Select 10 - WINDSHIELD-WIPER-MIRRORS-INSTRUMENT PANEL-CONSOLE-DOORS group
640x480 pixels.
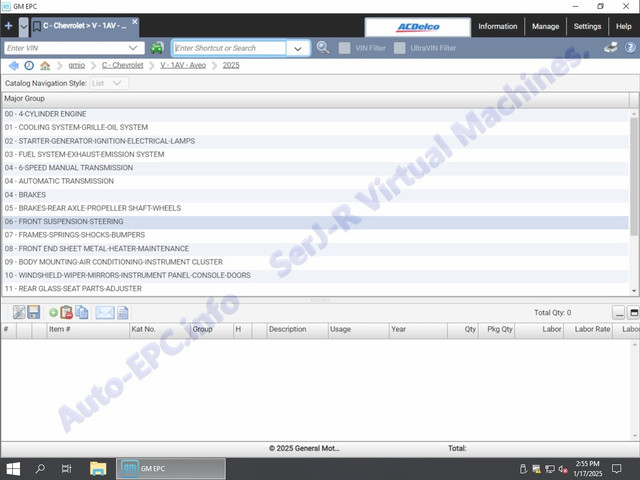click(x=315, y=276)
